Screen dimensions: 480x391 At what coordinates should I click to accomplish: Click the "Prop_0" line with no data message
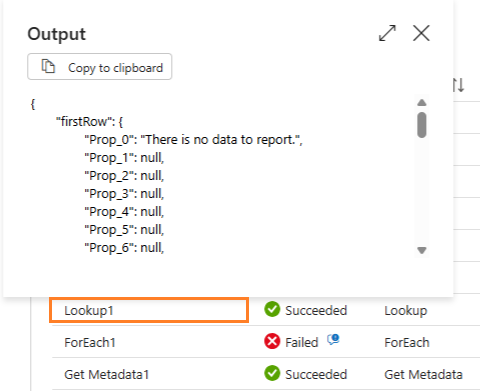[x=193, y=140]
